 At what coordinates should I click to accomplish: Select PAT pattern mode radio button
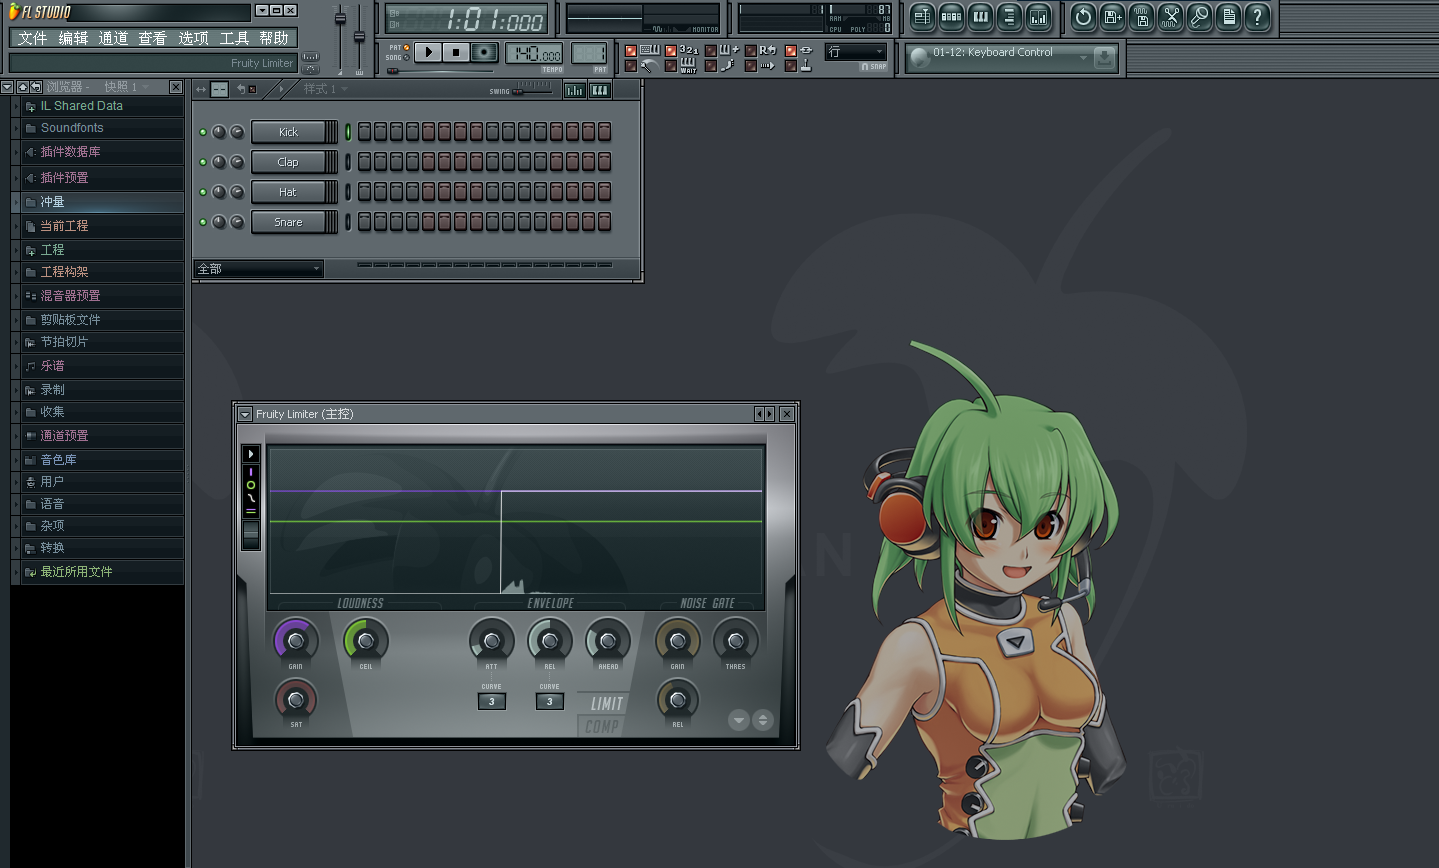point(407,47)
